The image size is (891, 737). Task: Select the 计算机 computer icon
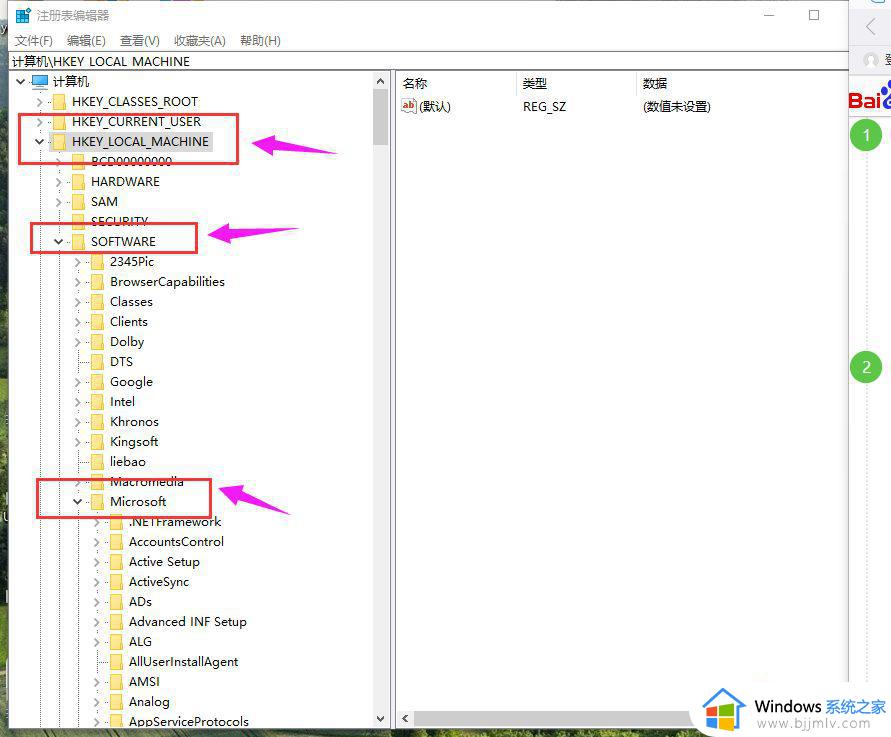click(x=40, y=82)
